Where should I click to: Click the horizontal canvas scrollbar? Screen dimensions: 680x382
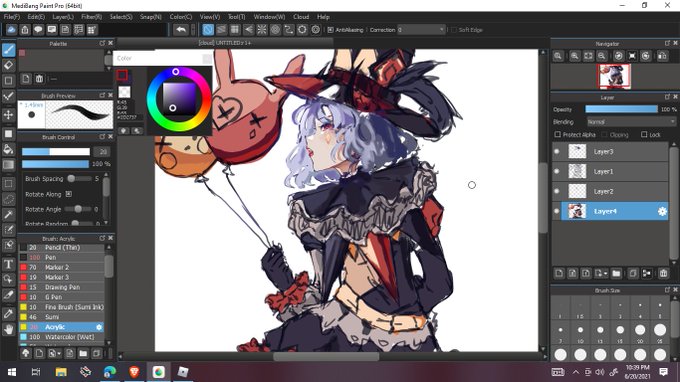325,356
